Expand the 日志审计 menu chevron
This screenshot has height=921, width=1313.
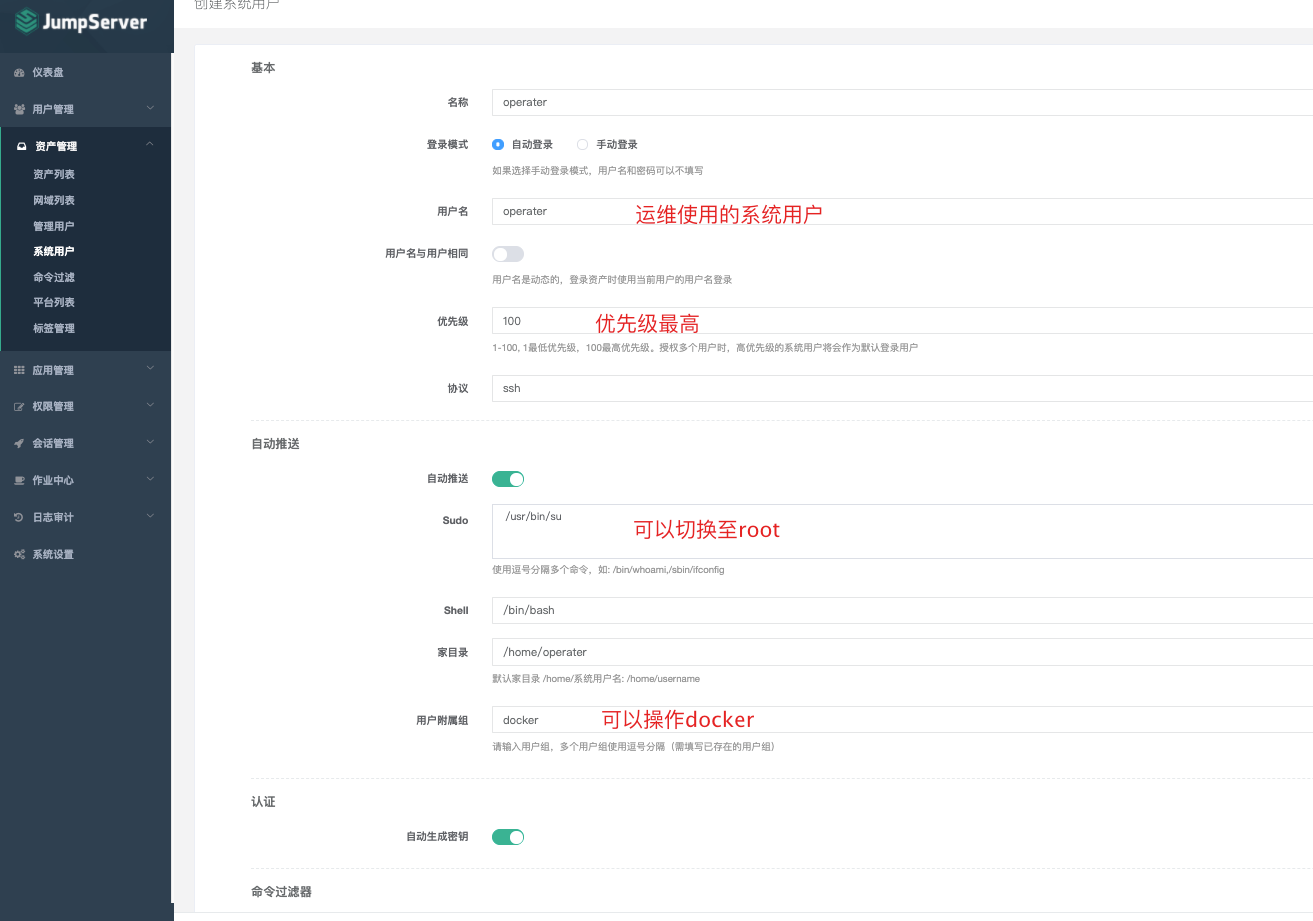click(150, 516)
